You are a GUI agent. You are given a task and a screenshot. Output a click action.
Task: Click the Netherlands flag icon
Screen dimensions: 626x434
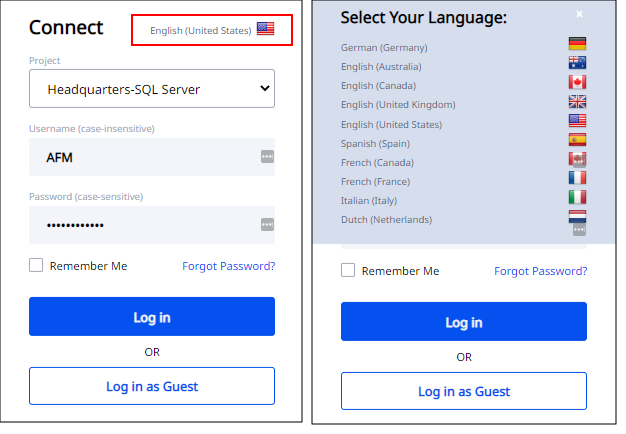pos(577,216)
